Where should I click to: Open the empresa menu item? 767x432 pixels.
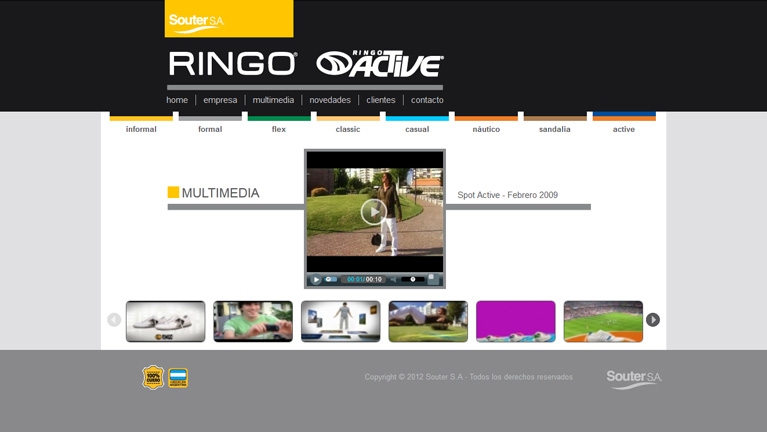220,100
